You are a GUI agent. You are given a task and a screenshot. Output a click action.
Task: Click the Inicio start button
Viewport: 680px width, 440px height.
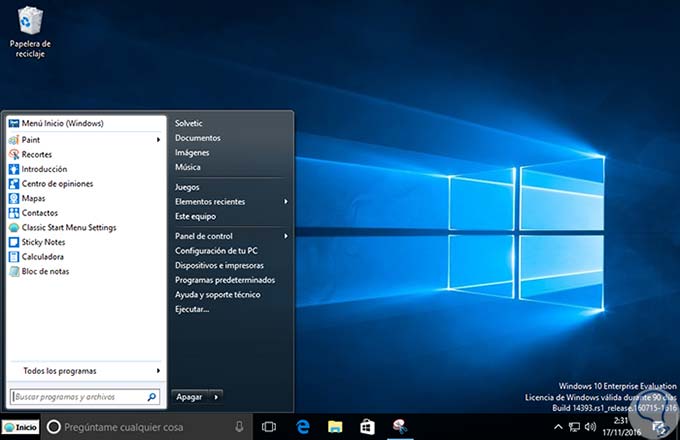(21, 427)
